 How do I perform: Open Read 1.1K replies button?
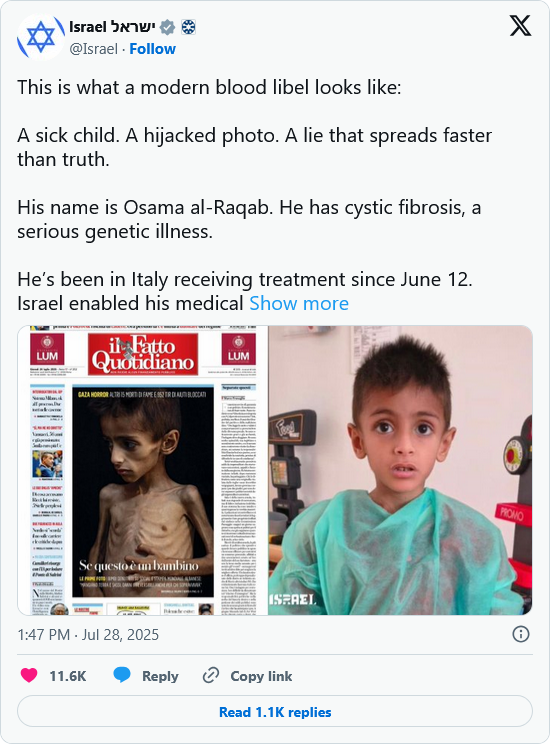pos(275,712)
